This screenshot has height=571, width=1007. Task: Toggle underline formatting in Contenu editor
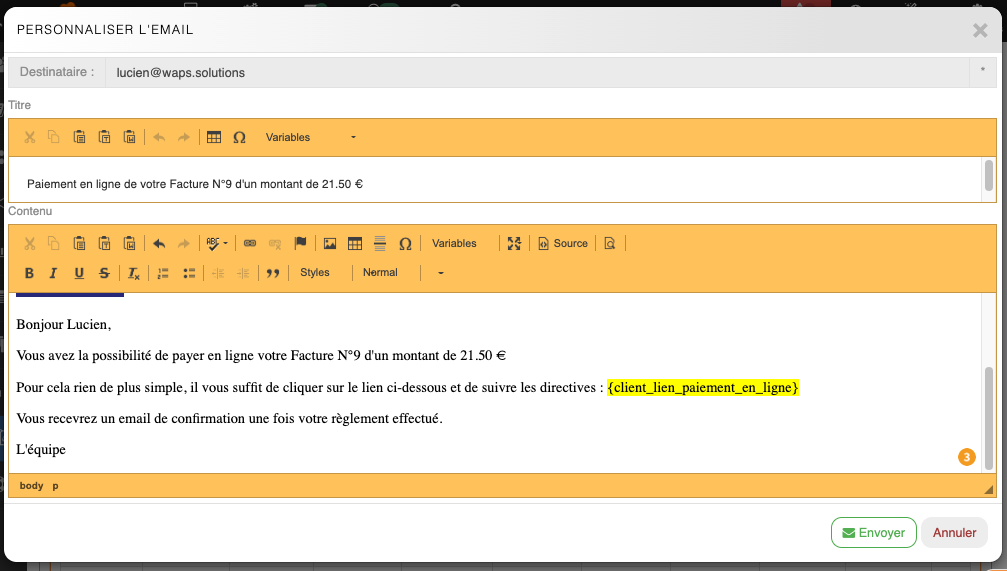pyautogui.click(x=79, y=273)
